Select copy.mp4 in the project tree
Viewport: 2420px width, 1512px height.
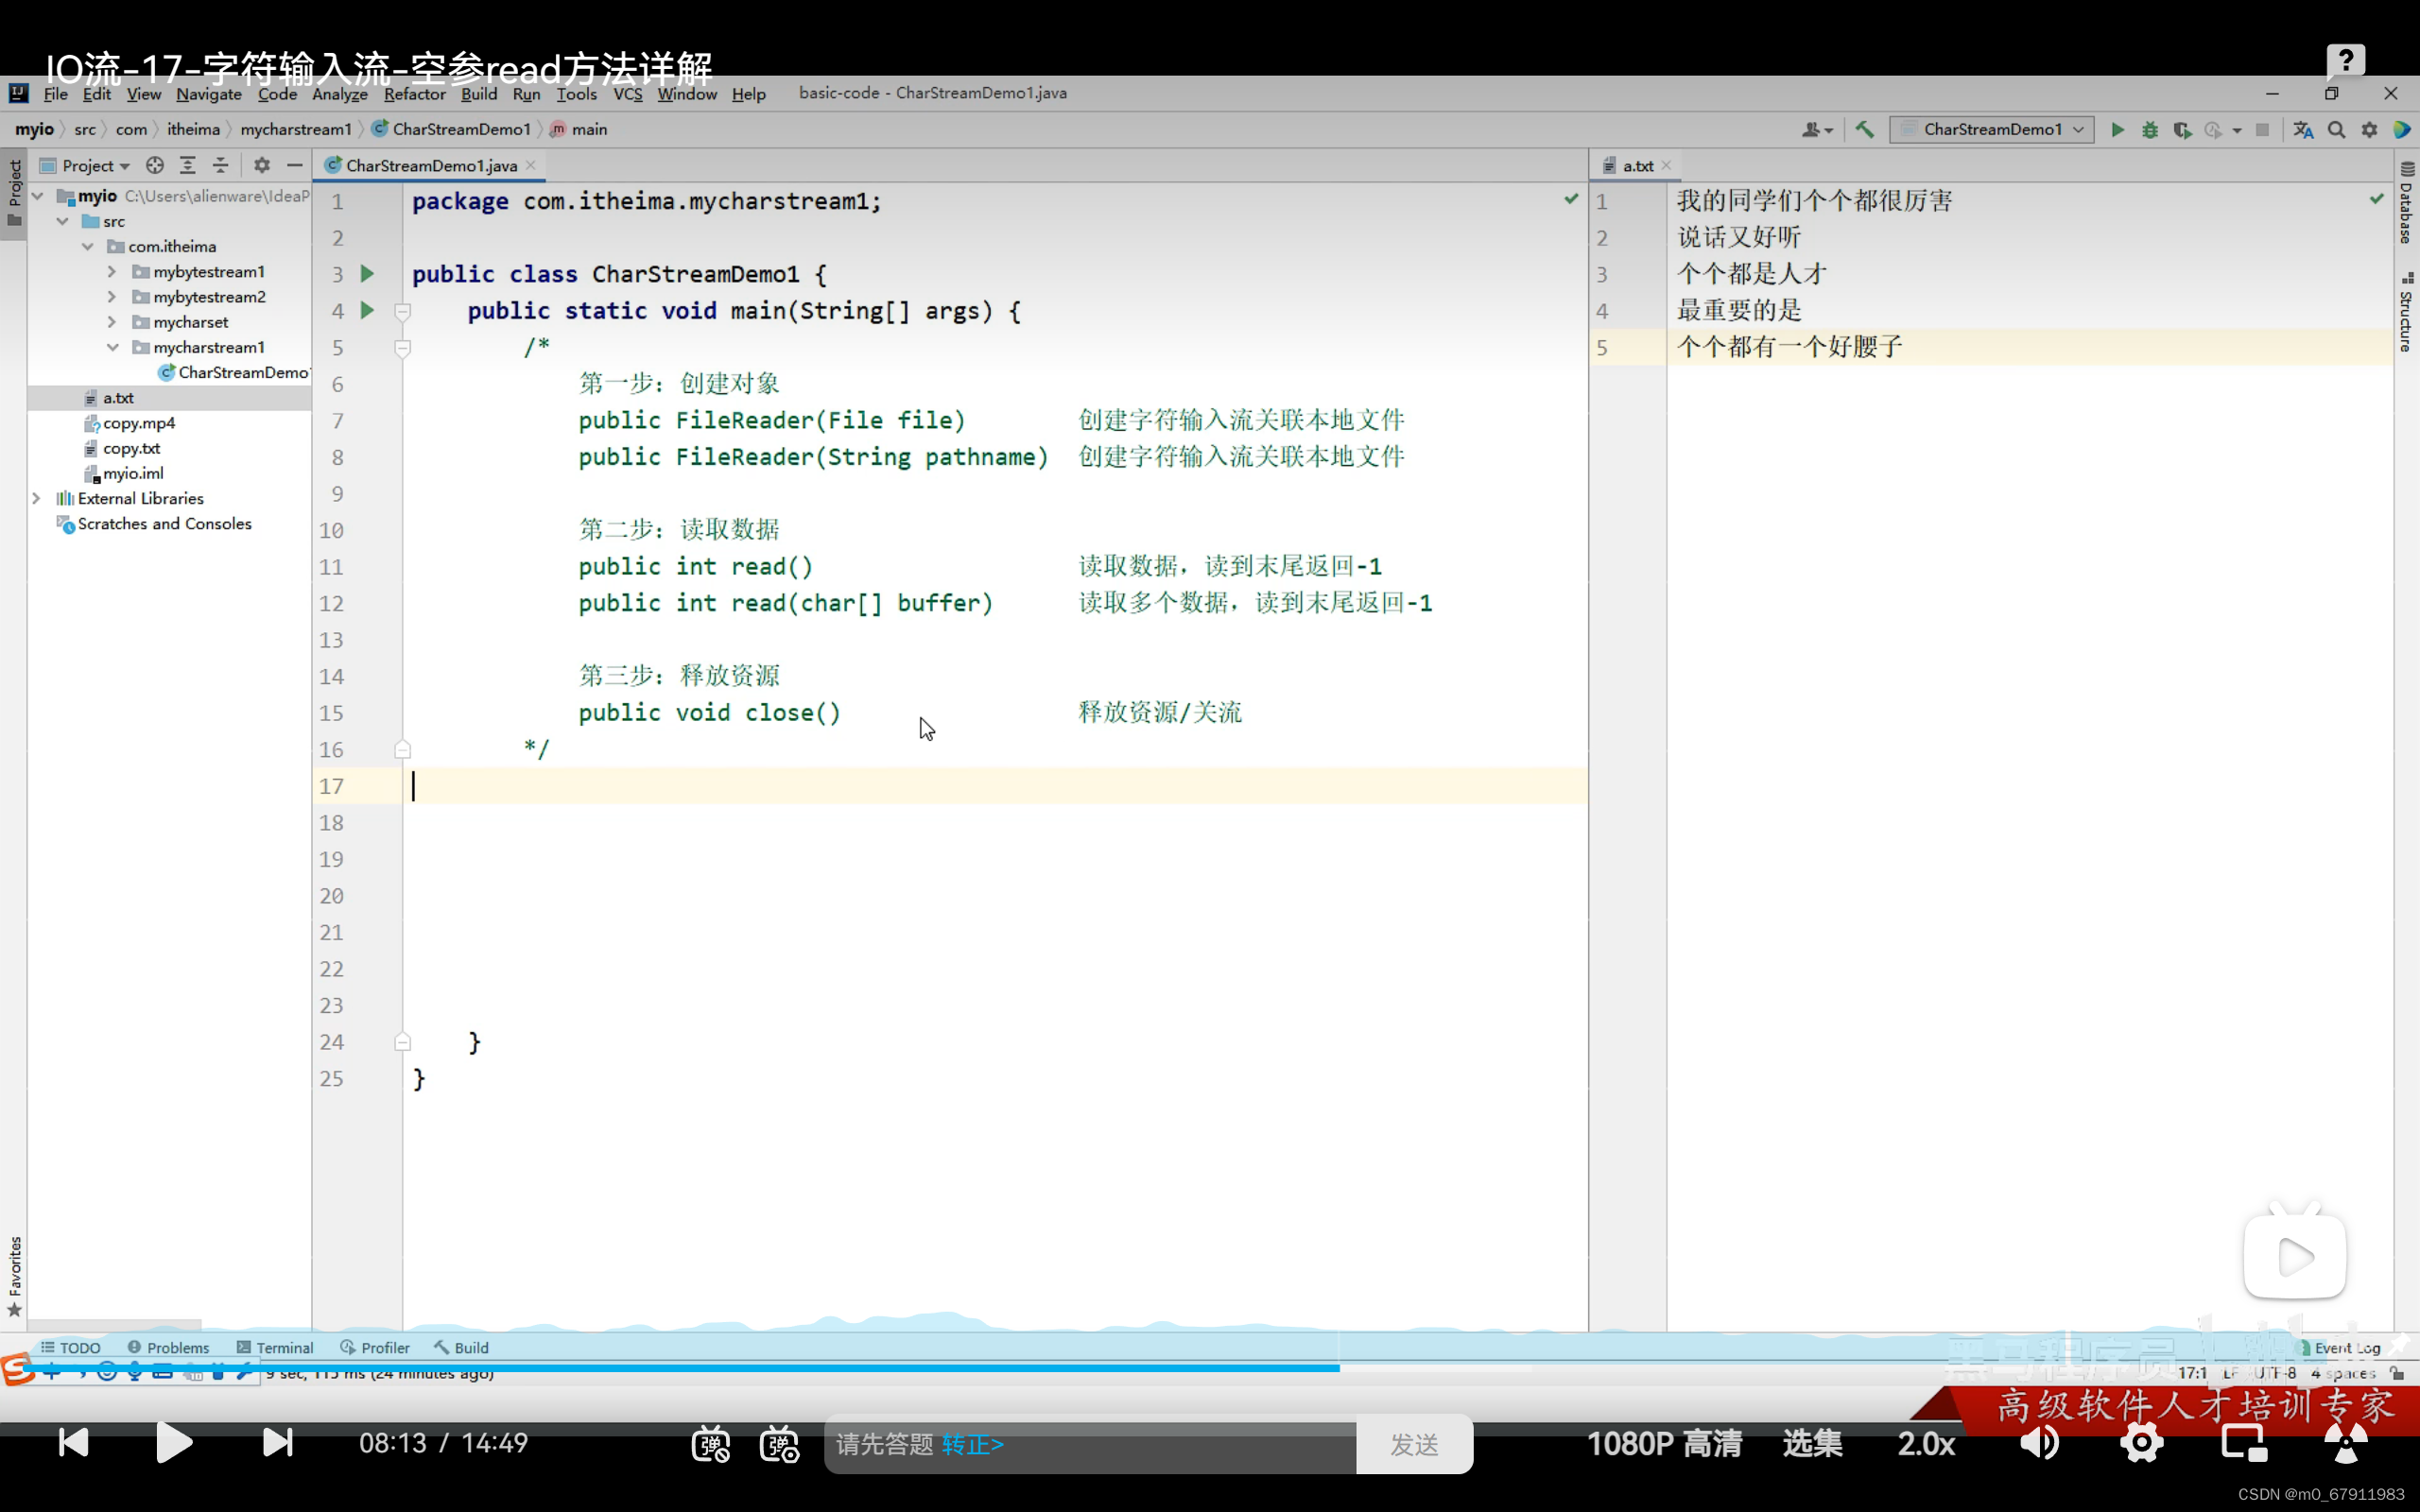pos(139,423)
